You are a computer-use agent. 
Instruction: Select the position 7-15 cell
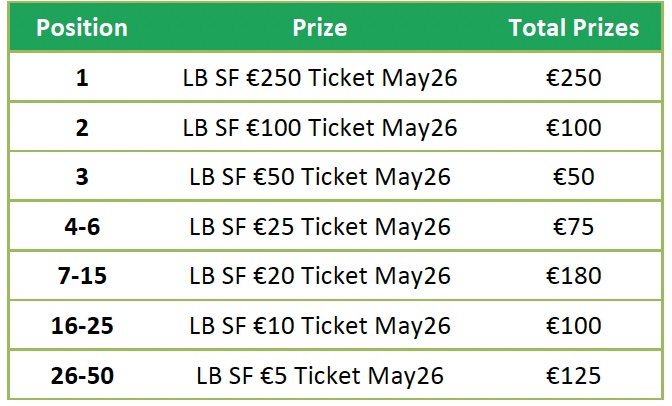click(82, 276)
